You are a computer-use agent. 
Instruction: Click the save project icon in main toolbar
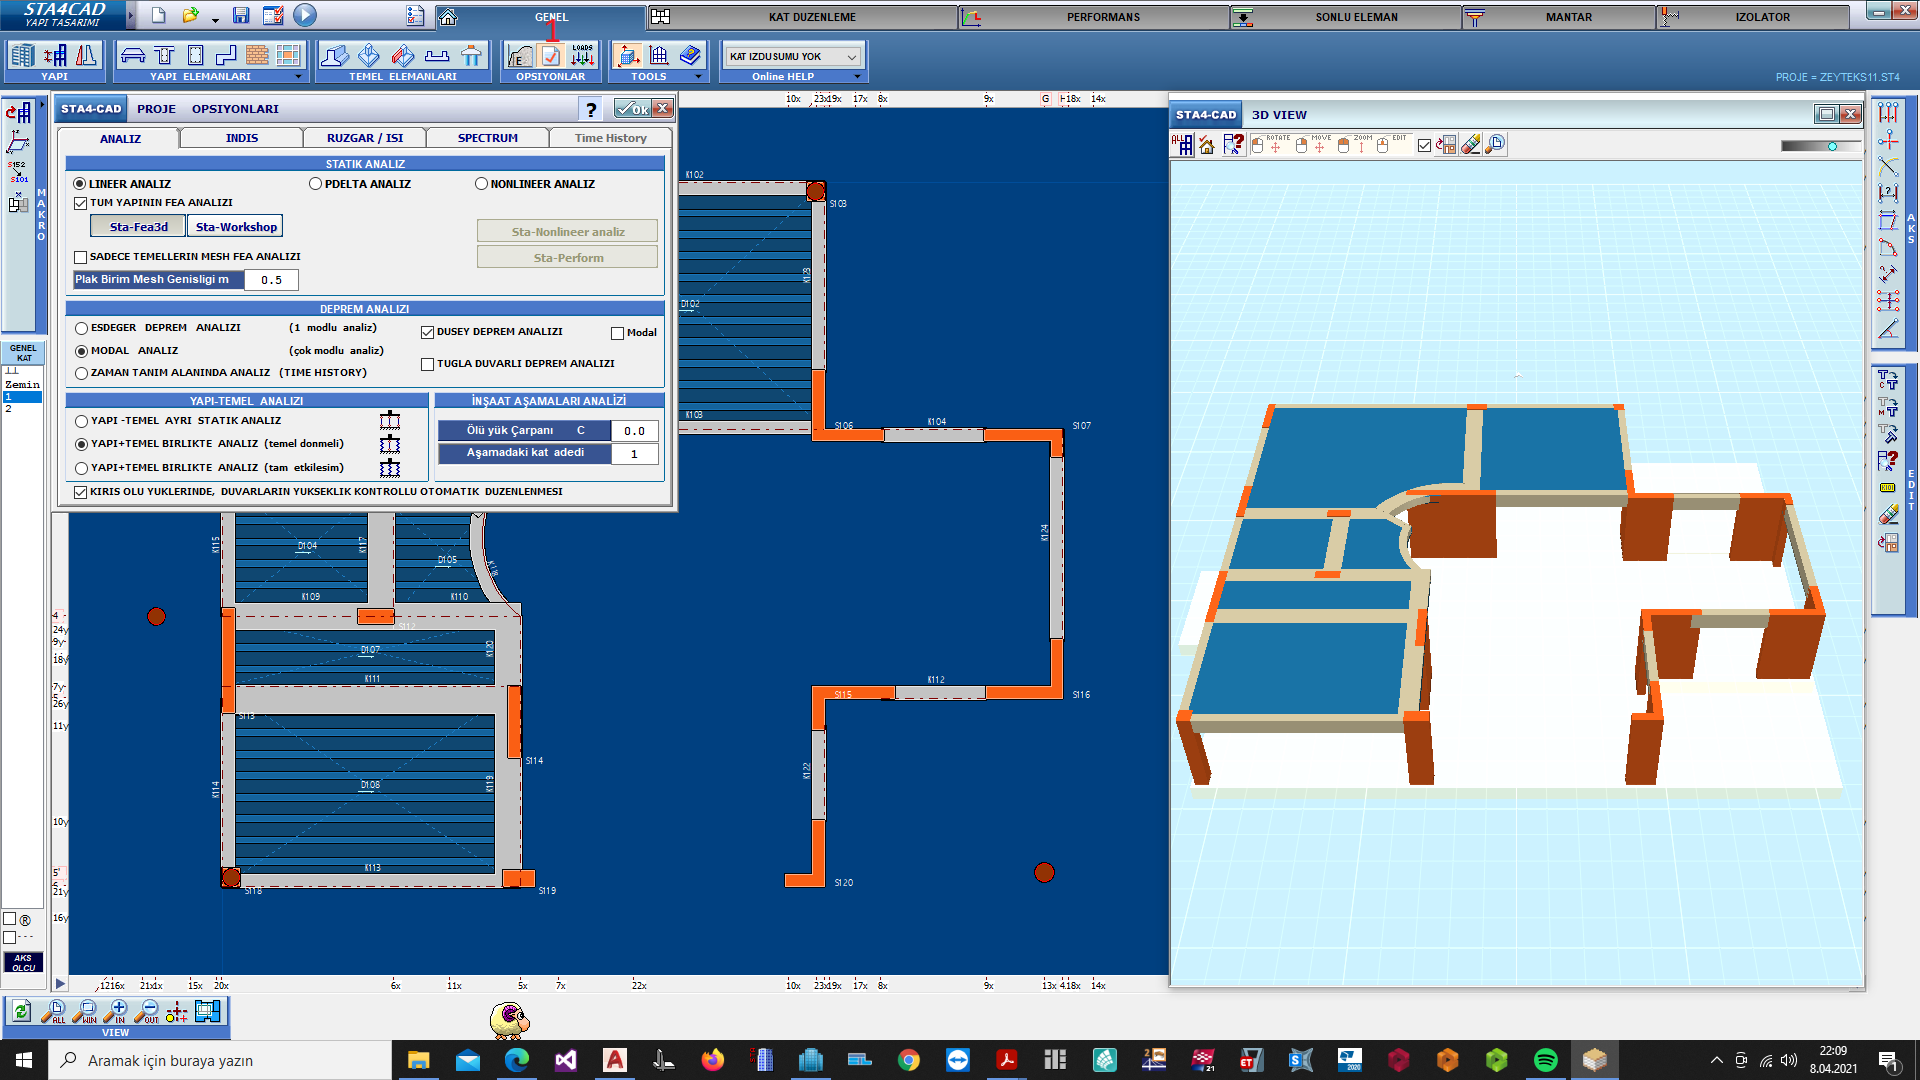(239, 16)
